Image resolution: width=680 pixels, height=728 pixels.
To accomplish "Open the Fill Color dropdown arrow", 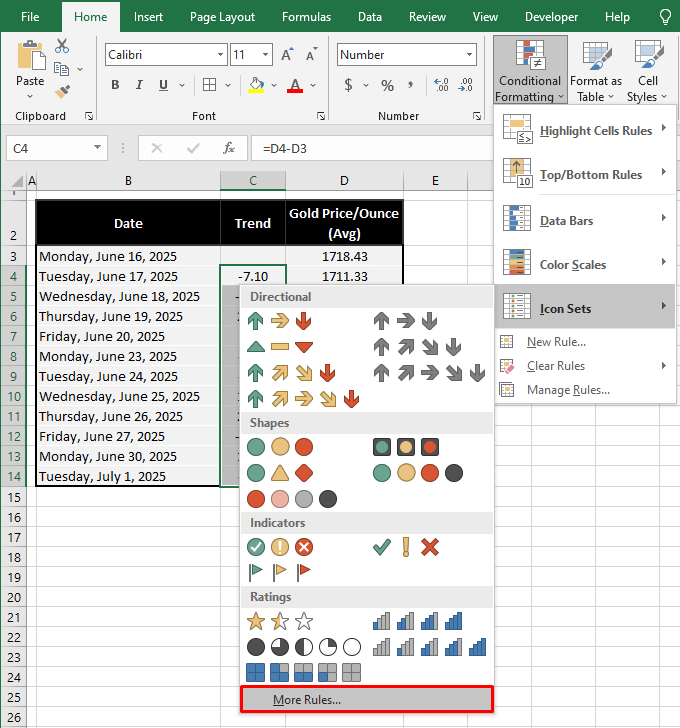I will (274, 85).
